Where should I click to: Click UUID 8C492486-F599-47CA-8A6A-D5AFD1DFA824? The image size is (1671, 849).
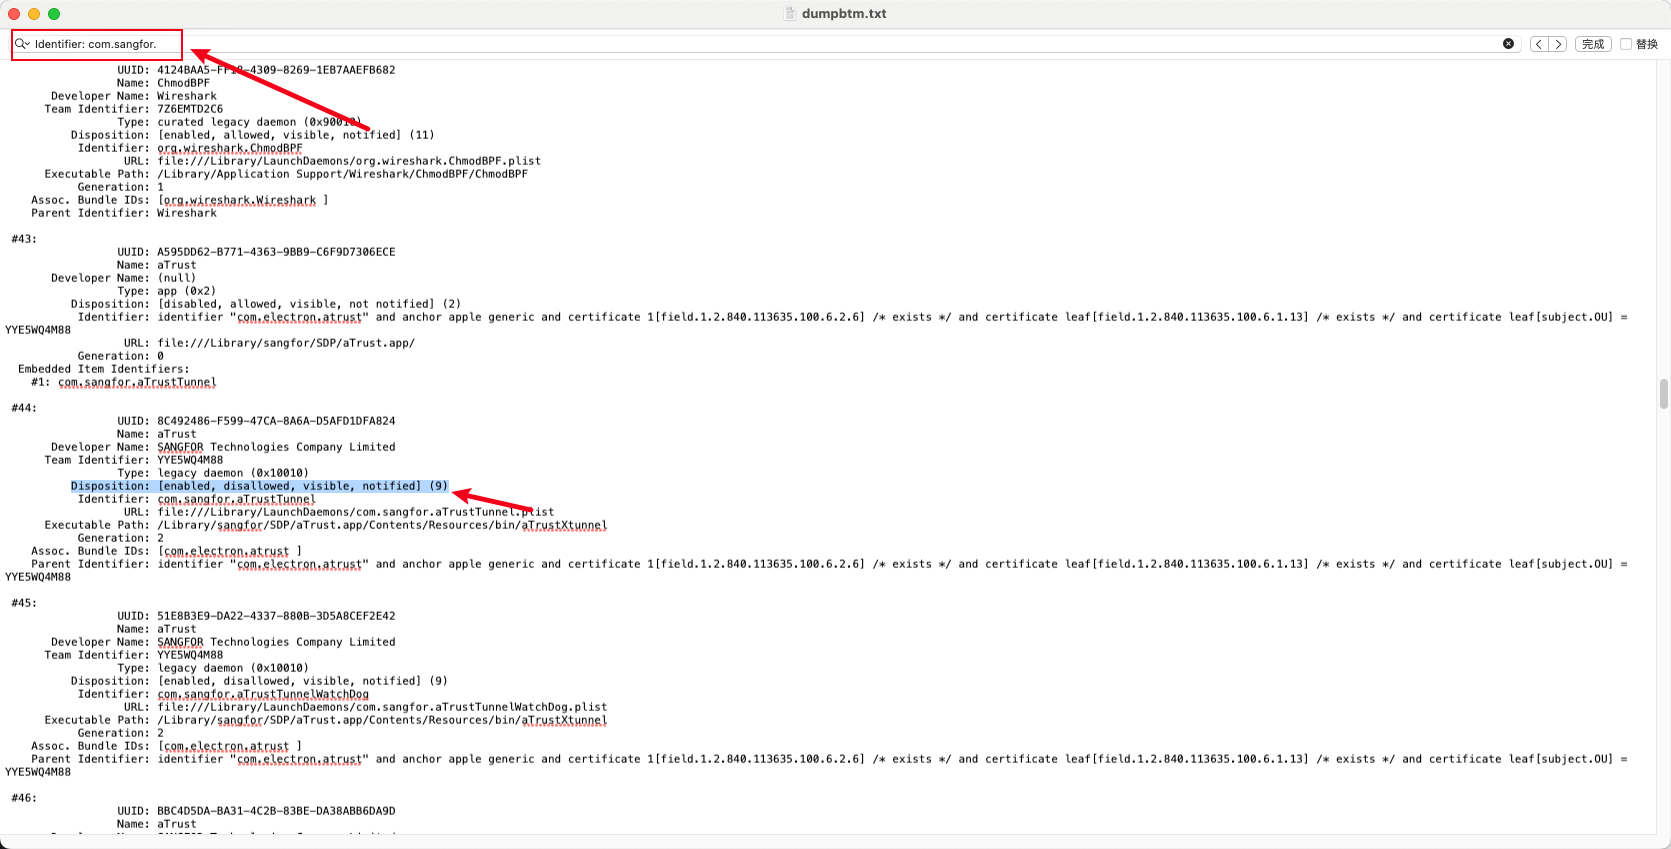276,421
